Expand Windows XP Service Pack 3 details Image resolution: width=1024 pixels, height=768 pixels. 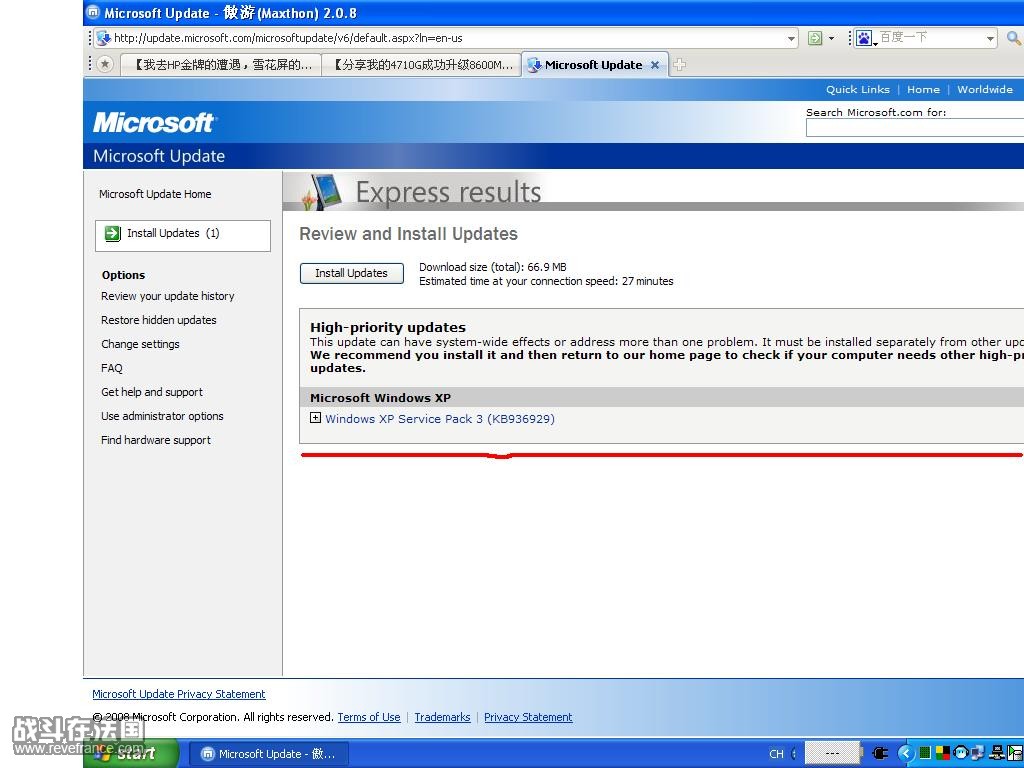(x=315, y=418)
